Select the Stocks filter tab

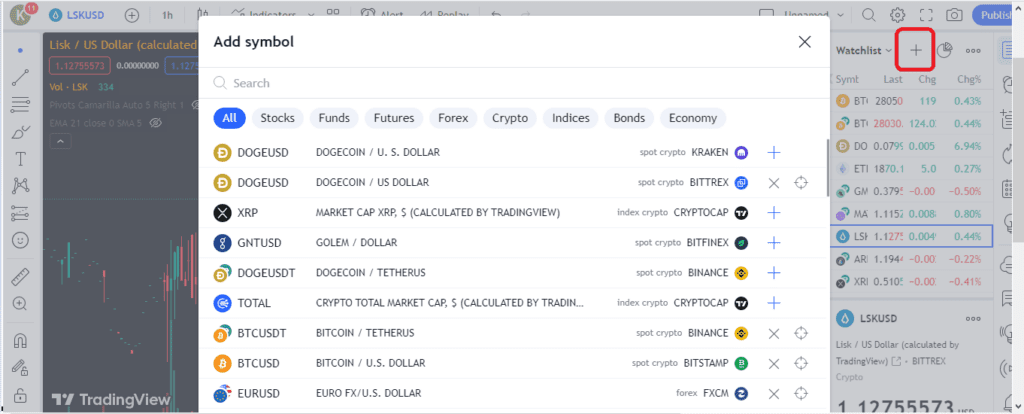(277, 118)
